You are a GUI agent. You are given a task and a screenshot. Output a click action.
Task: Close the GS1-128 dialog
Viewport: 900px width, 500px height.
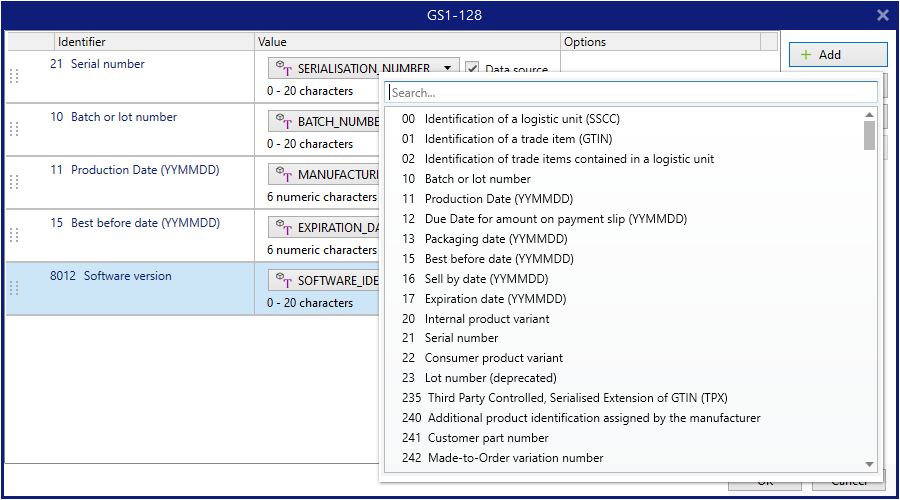tap(883, 15)
